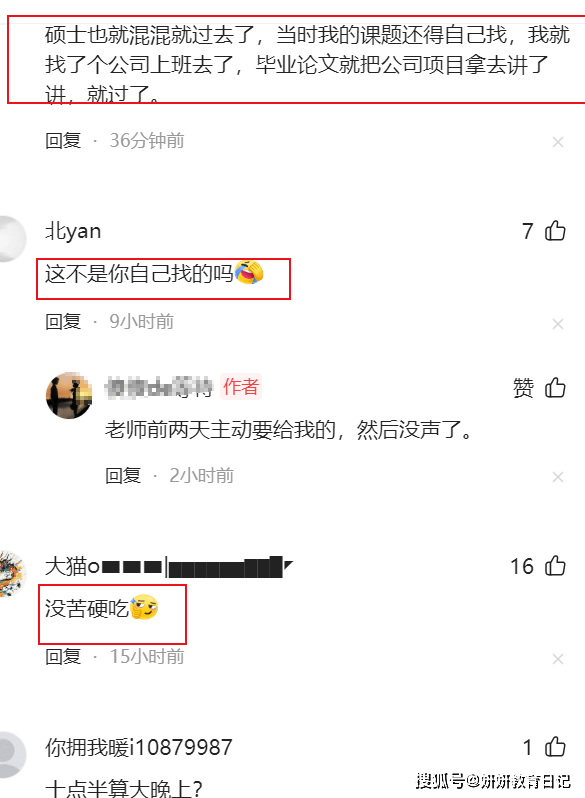Reply to the author's 2小时前 comment

123,475
